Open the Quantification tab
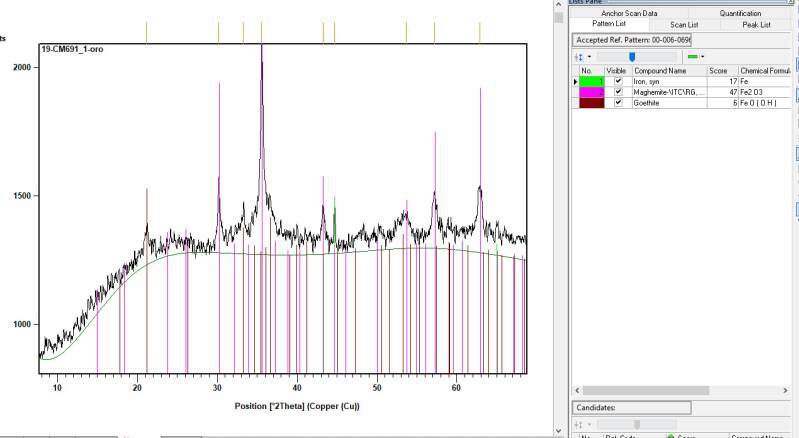The height and width of the screenshot is (438, 799). [740, 13]
